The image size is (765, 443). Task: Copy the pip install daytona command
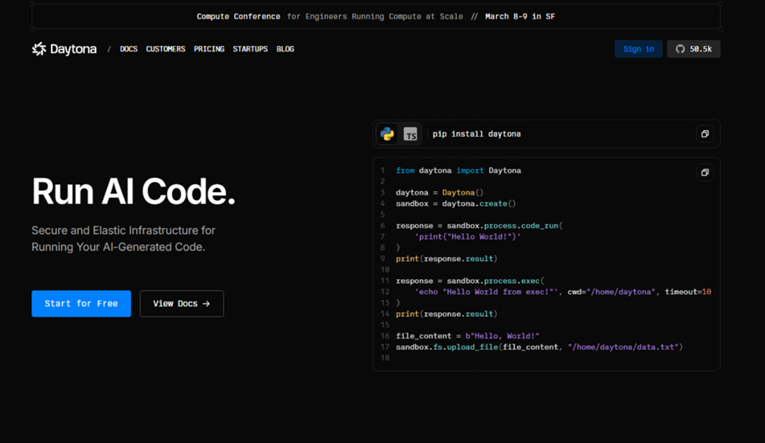[x=704, y=134]
